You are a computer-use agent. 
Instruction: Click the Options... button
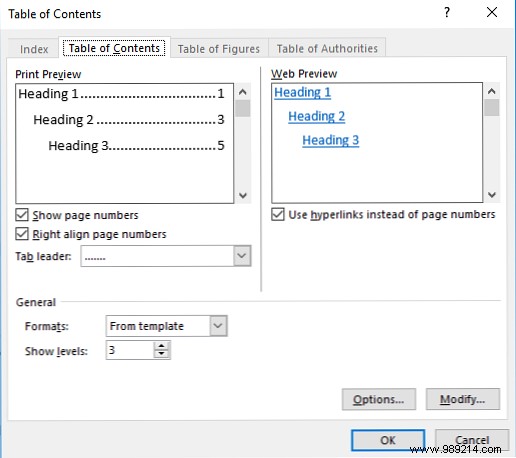379,399
